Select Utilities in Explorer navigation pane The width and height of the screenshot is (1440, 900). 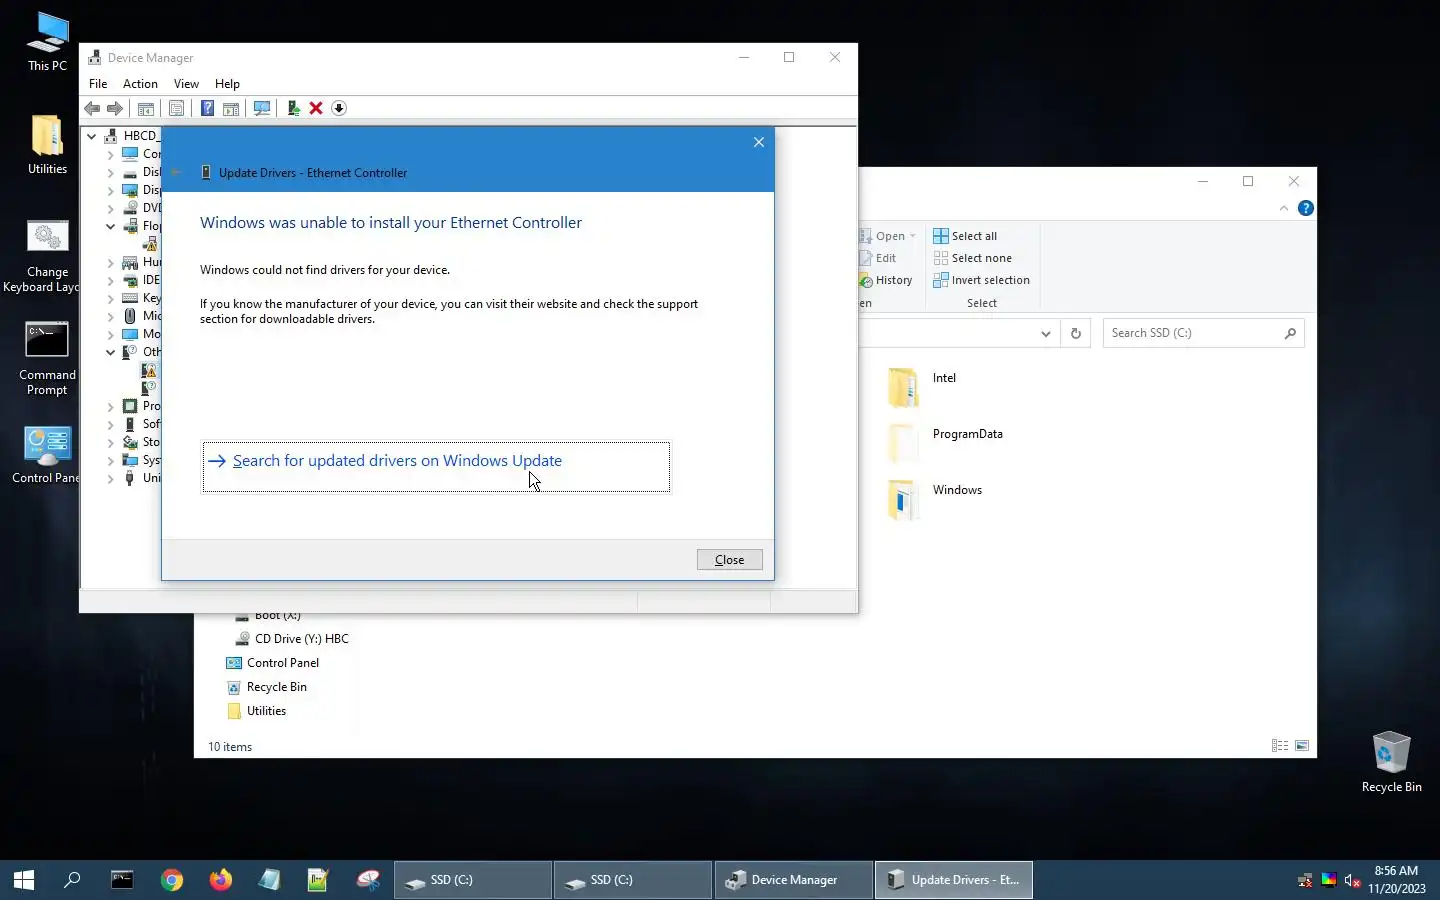point(256,711)
